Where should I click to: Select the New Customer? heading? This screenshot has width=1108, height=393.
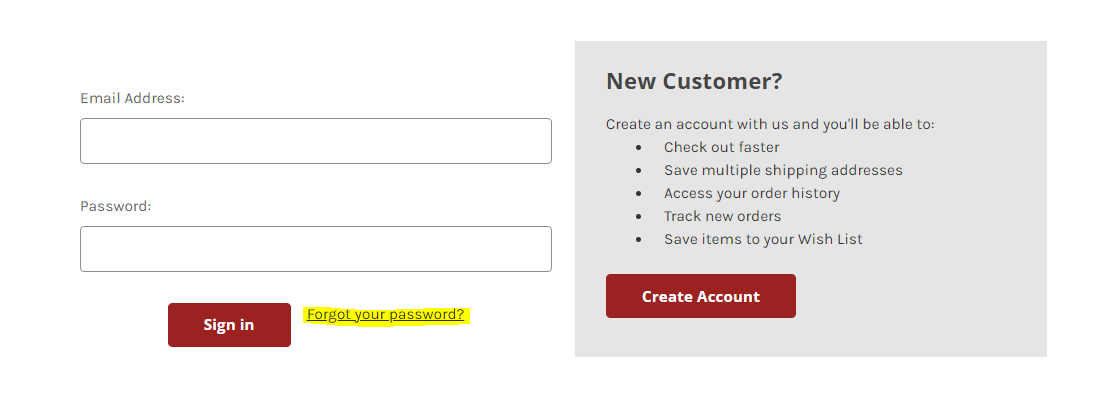[x=695, y=81]
